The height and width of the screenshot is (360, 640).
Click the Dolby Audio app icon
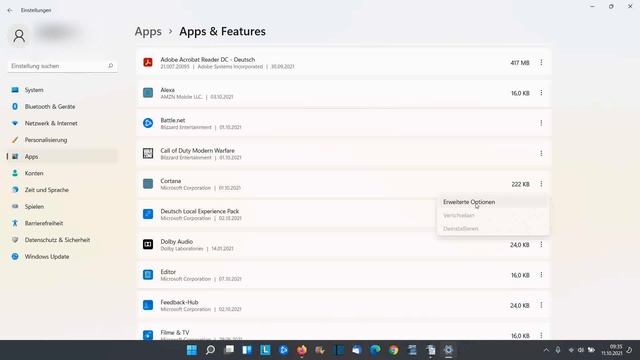(x=148, y=244)
